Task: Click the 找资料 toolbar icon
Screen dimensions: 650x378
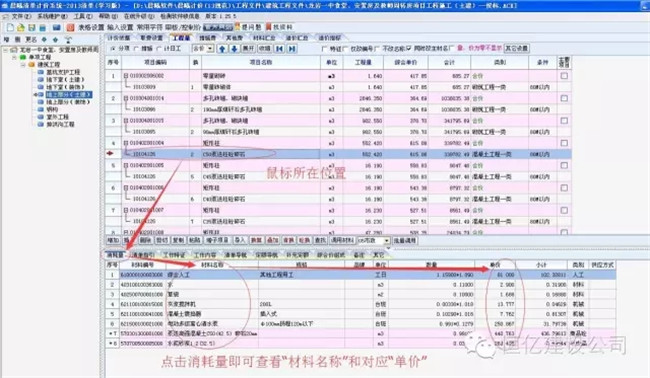Action: (279, 27)
